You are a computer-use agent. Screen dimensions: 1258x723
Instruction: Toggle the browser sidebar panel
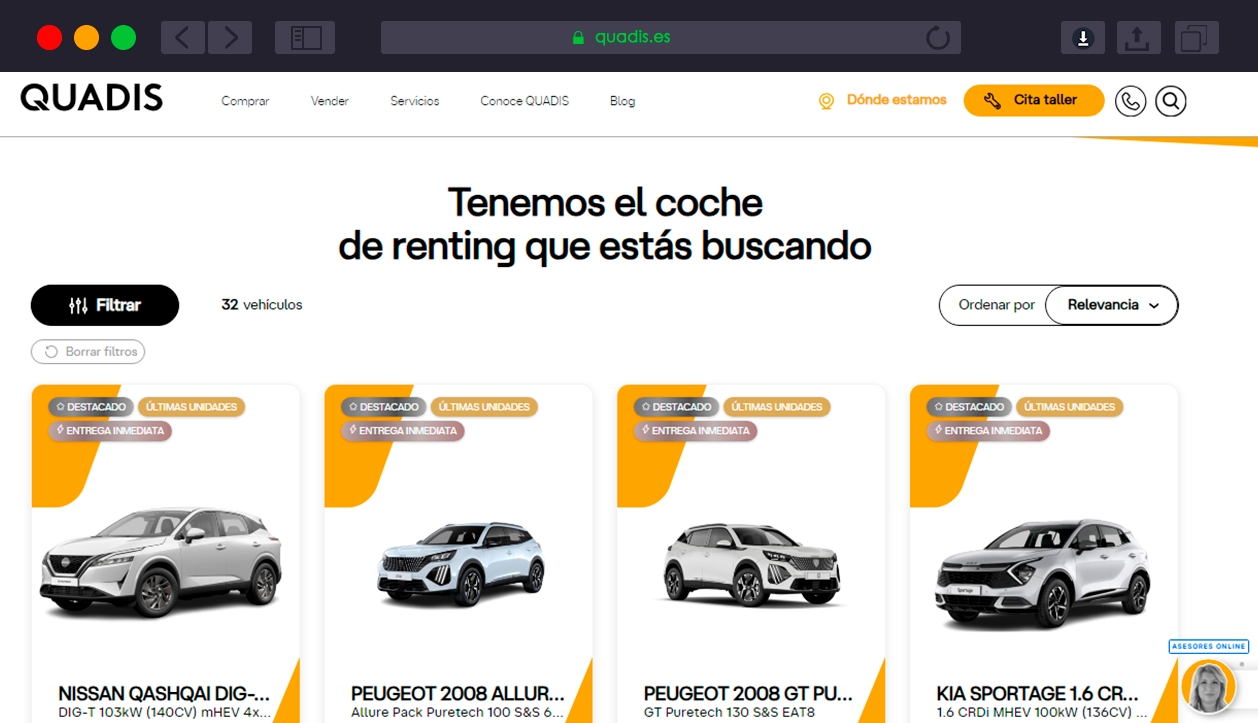(305, 38)
